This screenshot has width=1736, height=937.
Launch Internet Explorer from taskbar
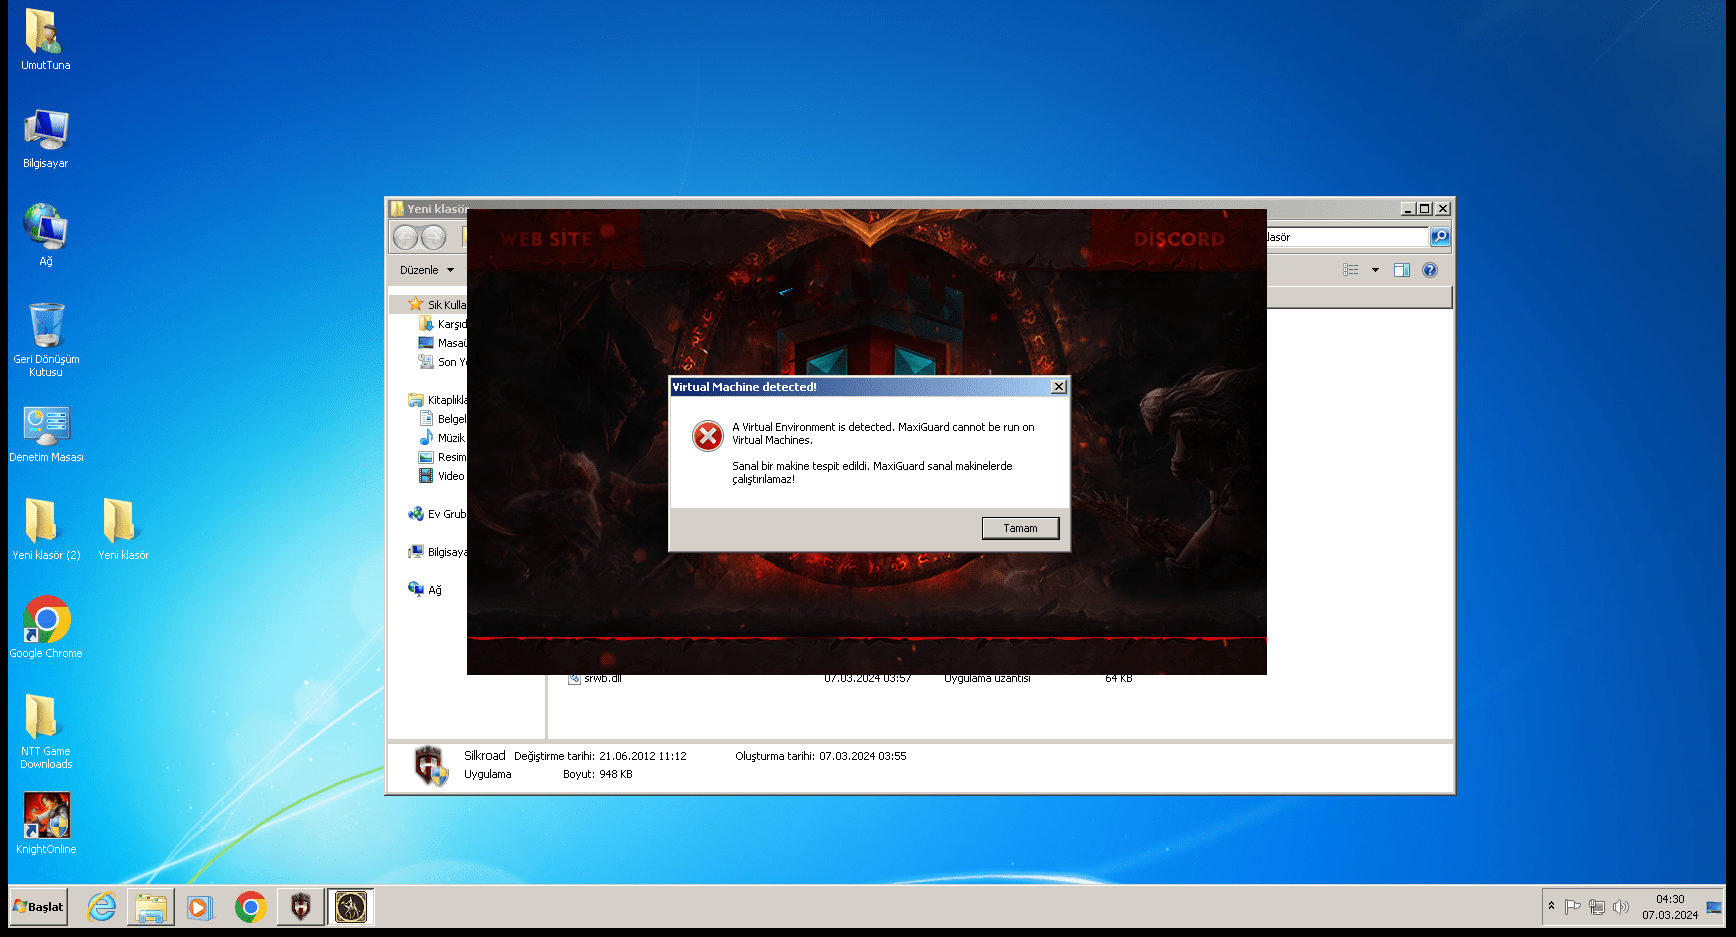[x=102, y=907]
